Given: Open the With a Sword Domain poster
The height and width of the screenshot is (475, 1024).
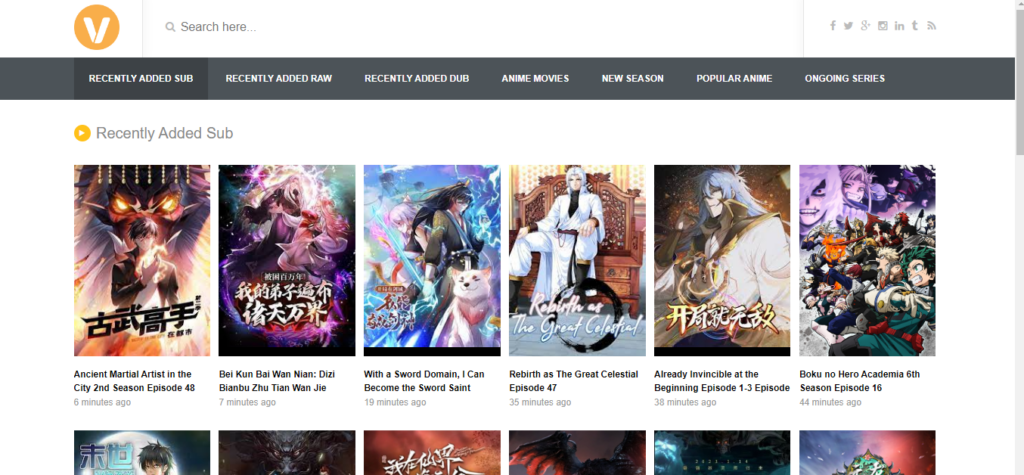Looking at the screenshot, I should pyautogui.click(x=432, y=260).
